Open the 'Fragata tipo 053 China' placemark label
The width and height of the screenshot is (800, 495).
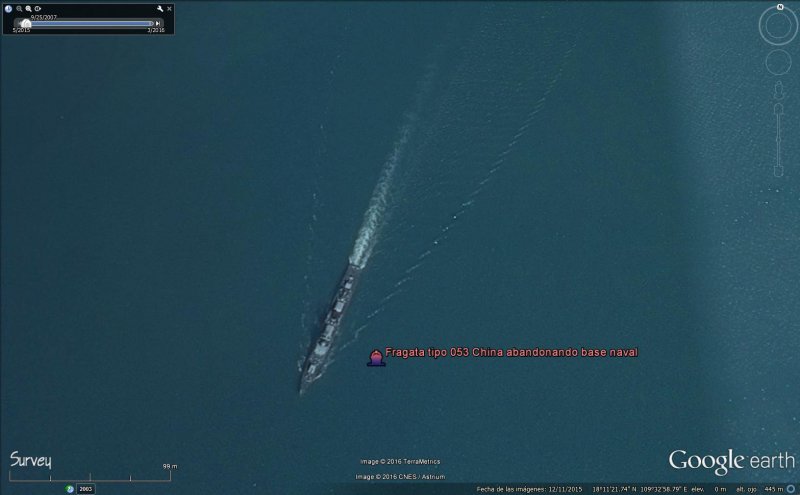tap(510, 352)
